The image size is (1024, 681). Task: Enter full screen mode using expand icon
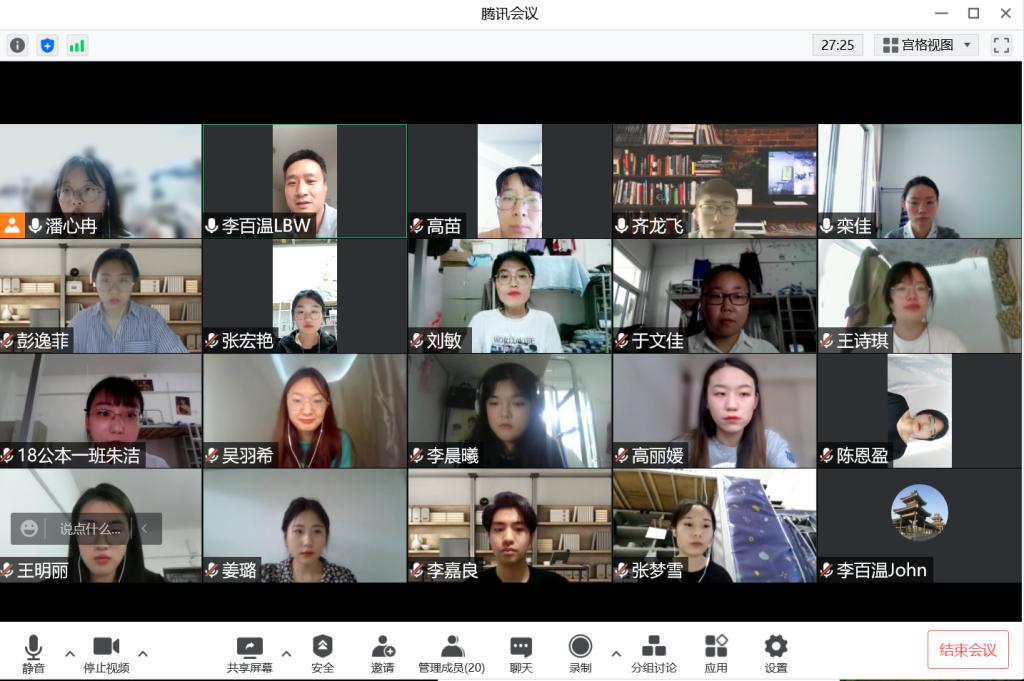[x=1001, y=45]
